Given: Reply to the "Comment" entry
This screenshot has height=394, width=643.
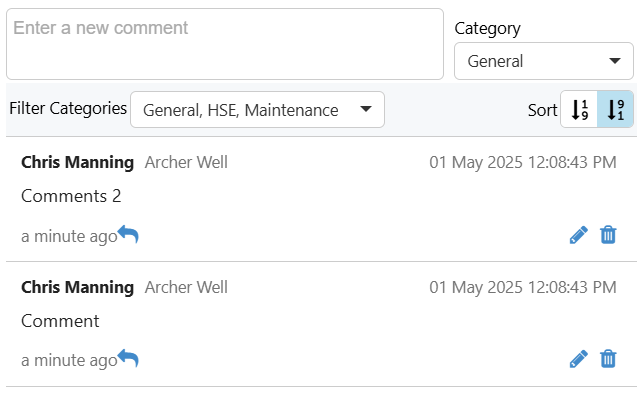Looking at the screenshot, I should 128,359.
